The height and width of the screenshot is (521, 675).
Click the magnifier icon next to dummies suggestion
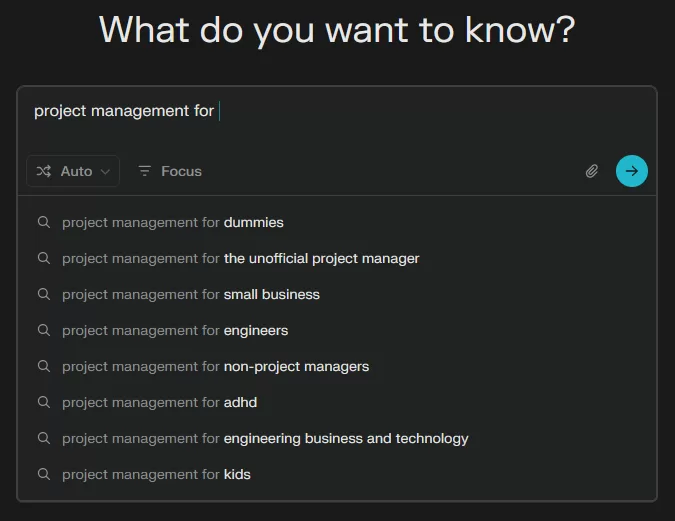[43, 222]
